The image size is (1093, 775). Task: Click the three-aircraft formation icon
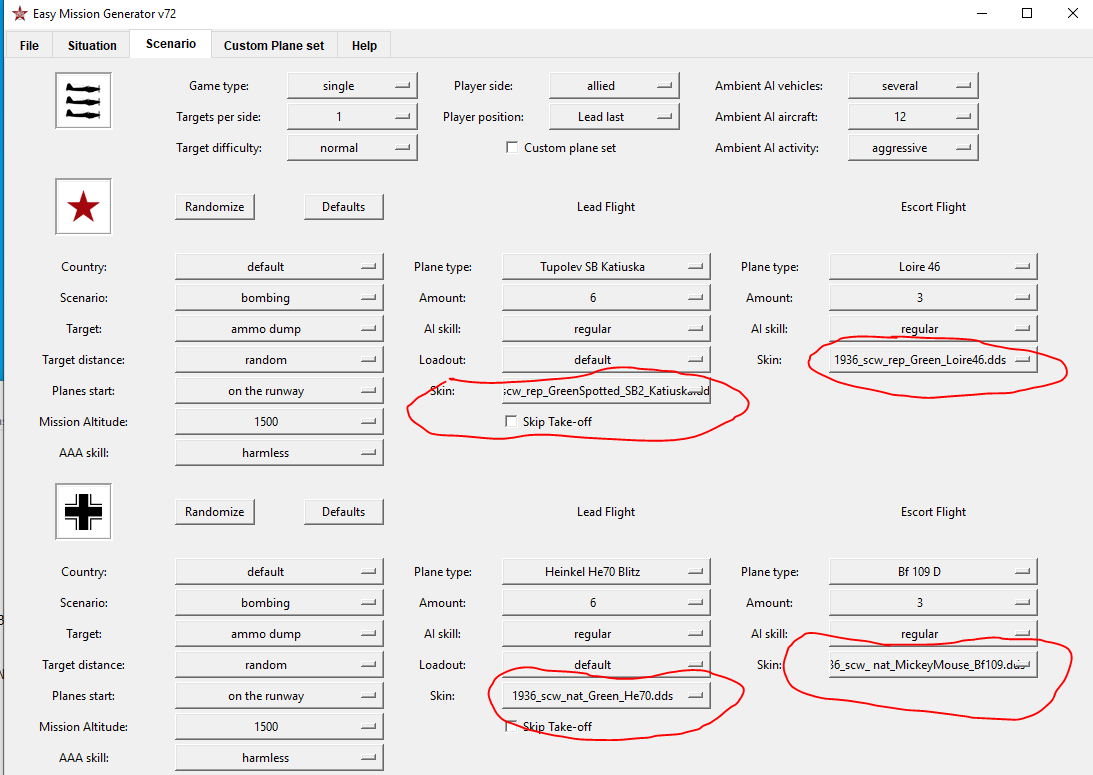pyautogui.click(x=83, y=100)
